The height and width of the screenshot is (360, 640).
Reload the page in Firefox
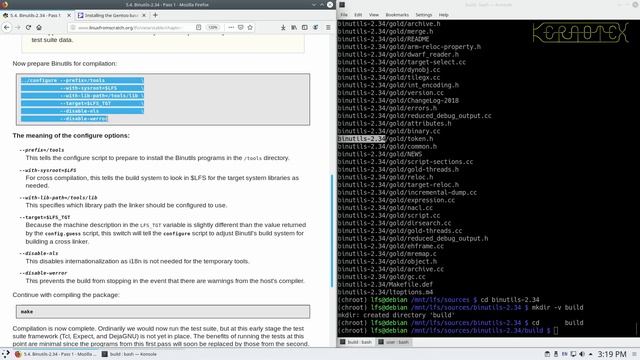pos(28,27)
